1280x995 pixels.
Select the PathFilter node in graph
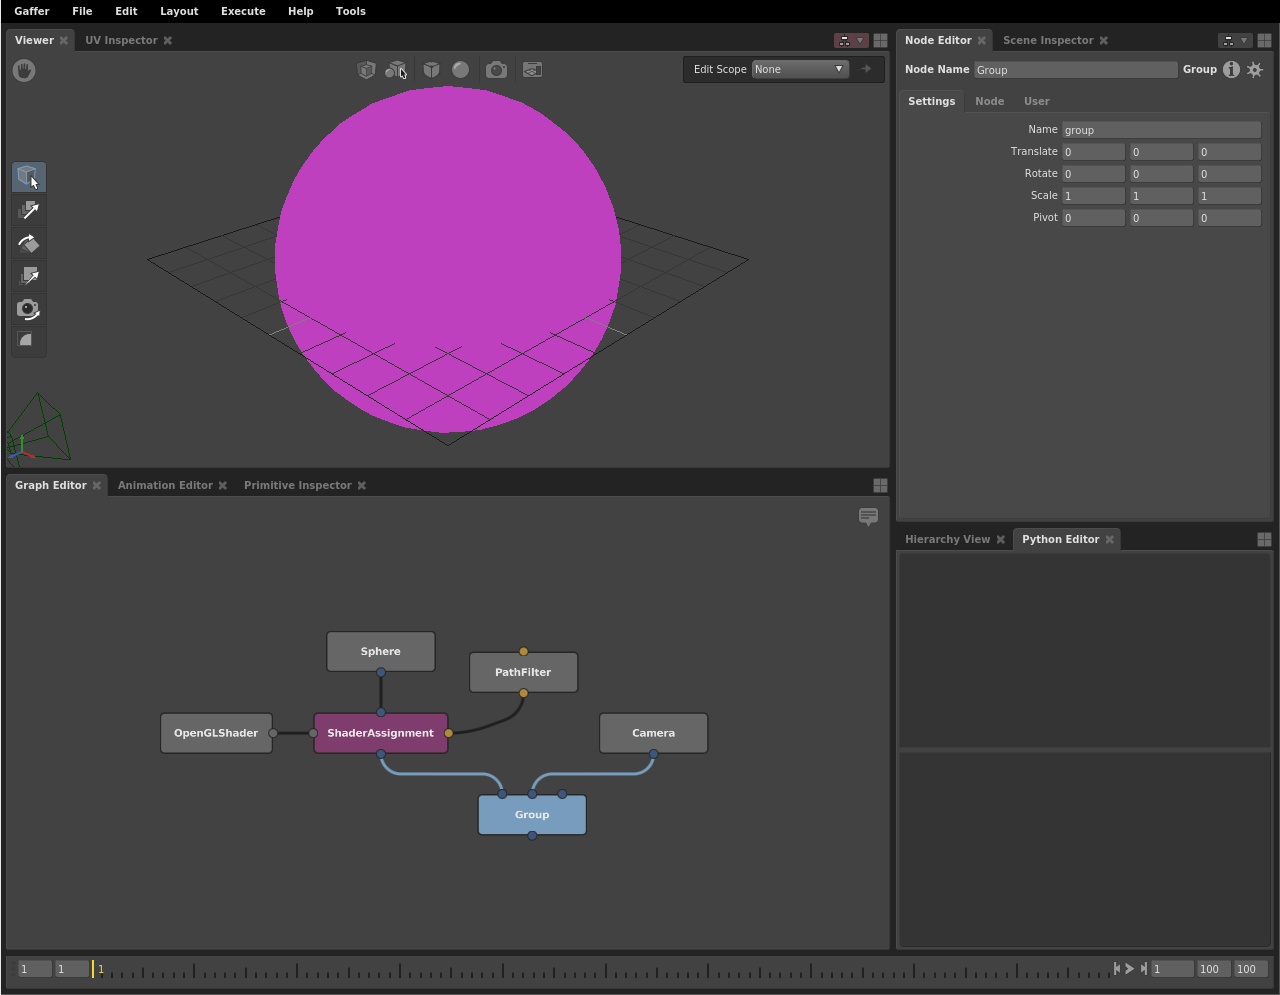pos(523,672)
